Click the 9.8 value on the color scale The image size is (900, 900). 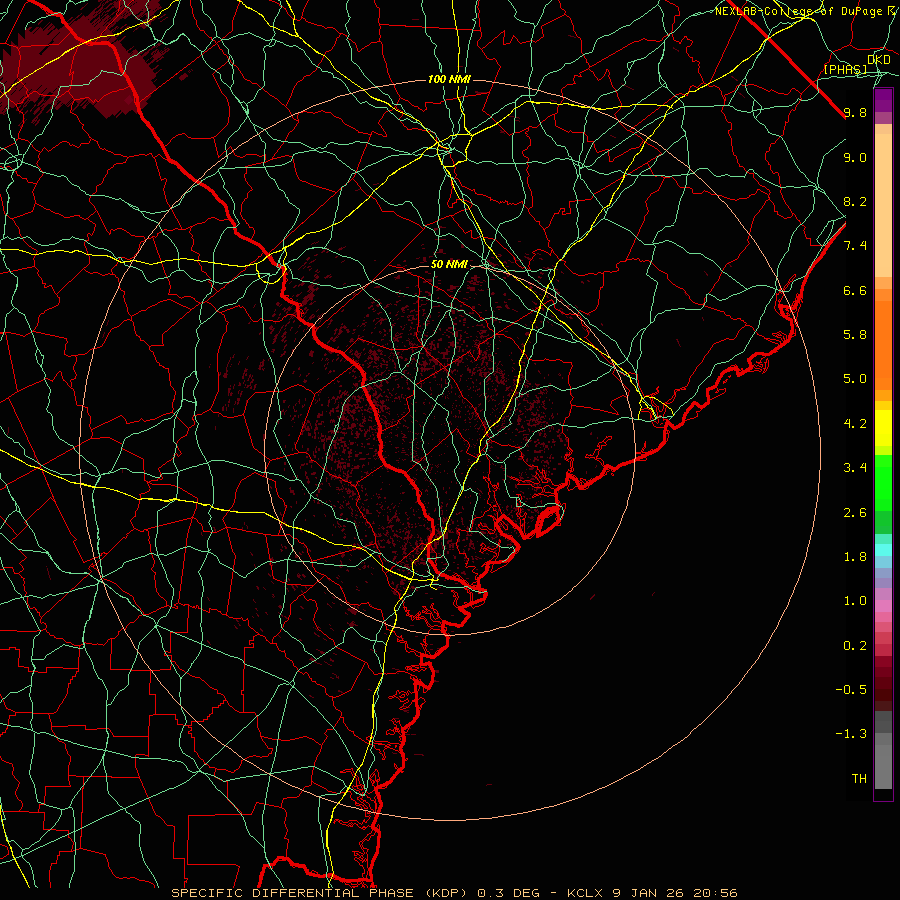point(855,112)
